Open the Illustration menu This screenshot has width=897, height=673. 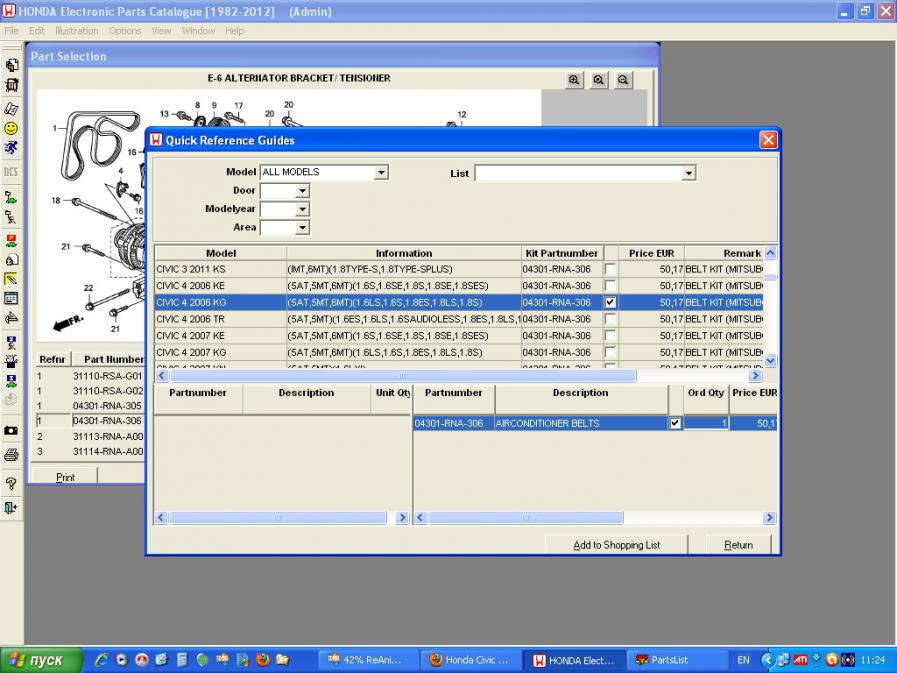(x=77, y=31)
